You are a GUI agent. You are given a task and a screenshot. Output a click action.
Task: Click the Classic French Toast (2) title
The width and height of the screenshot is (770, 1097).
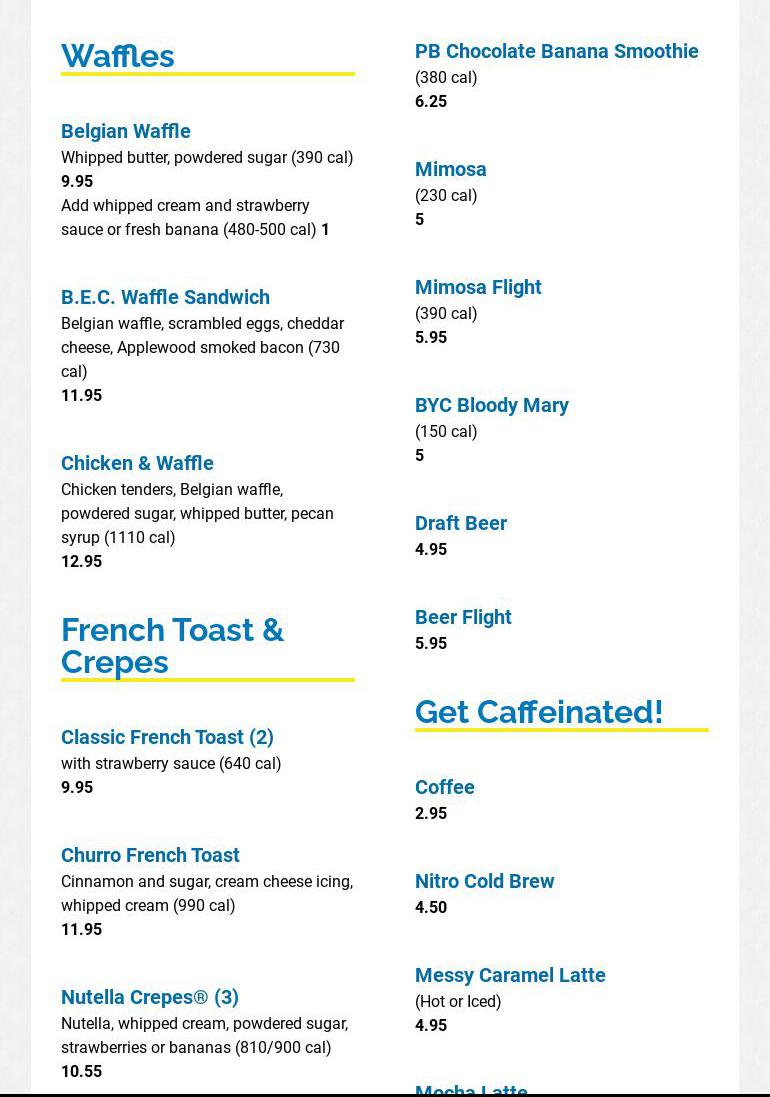(167, 737)
